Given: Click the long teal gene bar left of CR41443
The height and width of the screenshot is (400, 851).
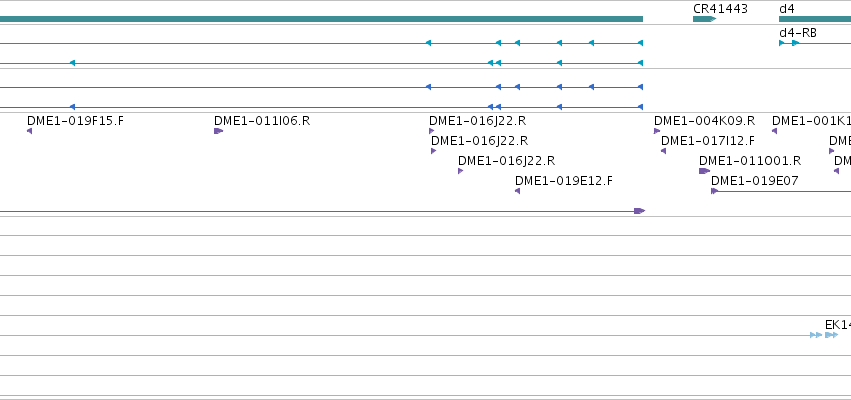Looking at the screenshot, I should (x=321, y=19).
